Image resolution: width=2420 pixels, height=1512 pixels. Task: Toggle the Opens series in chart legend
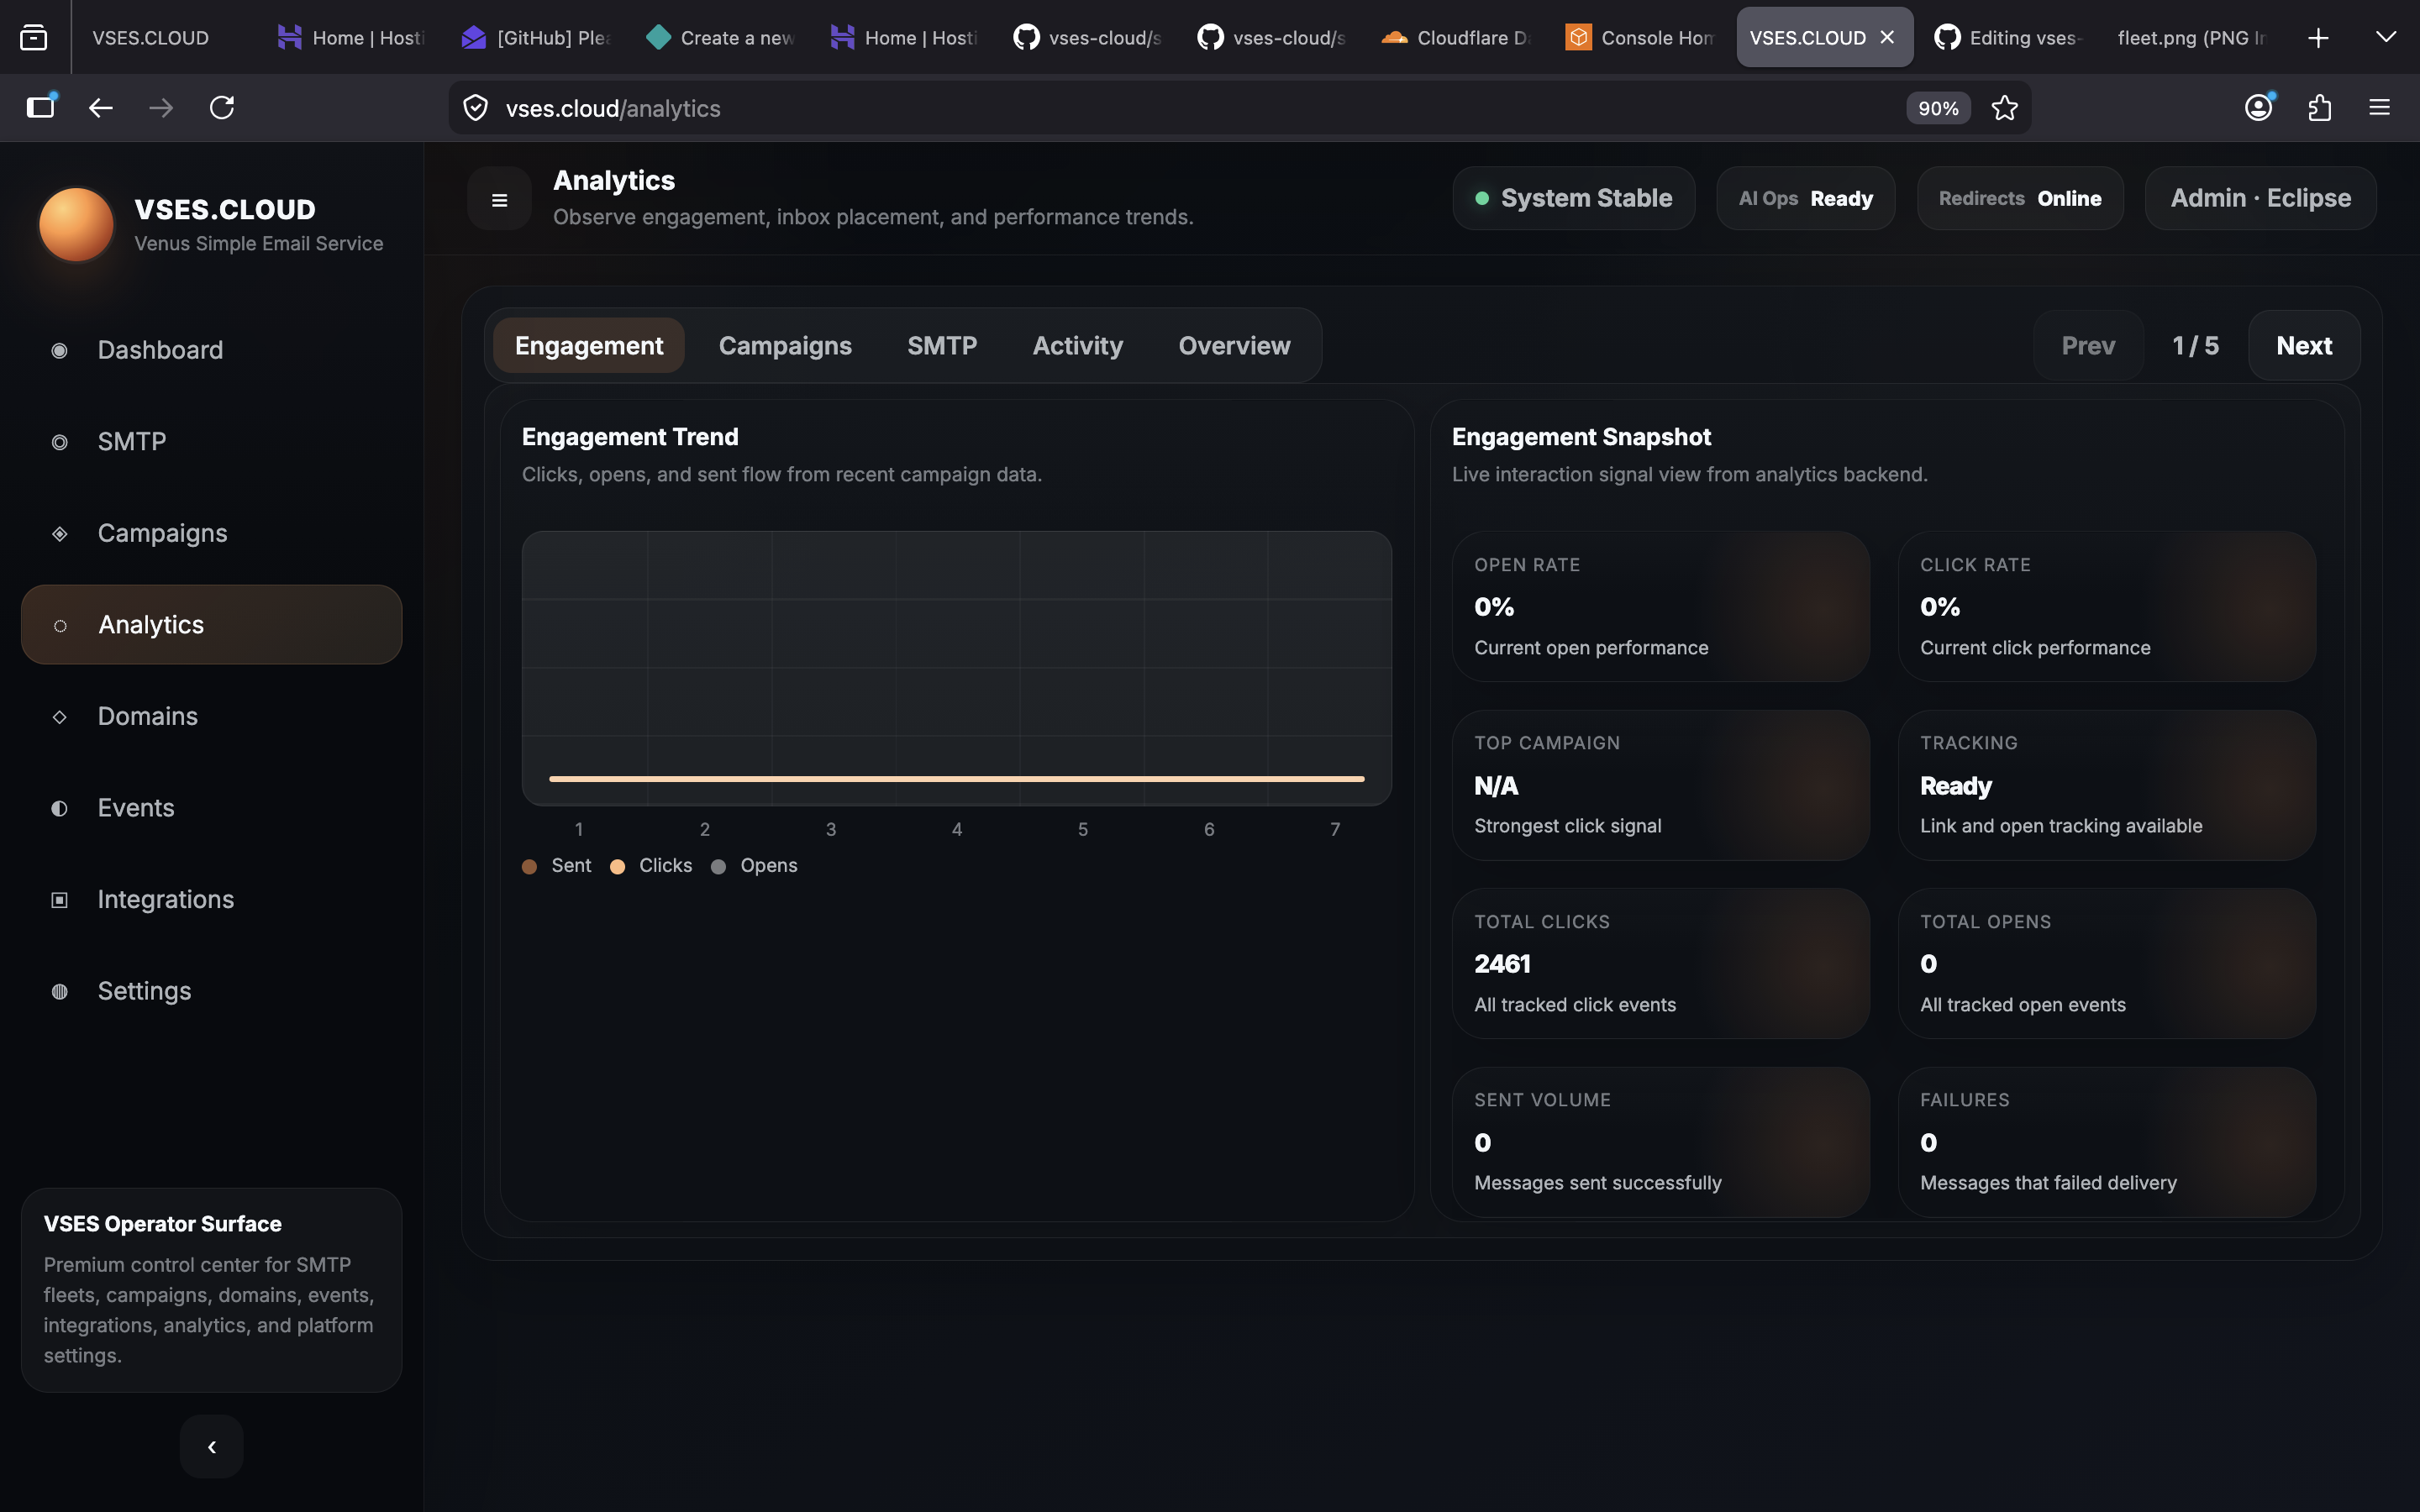(x=754, y=866)
